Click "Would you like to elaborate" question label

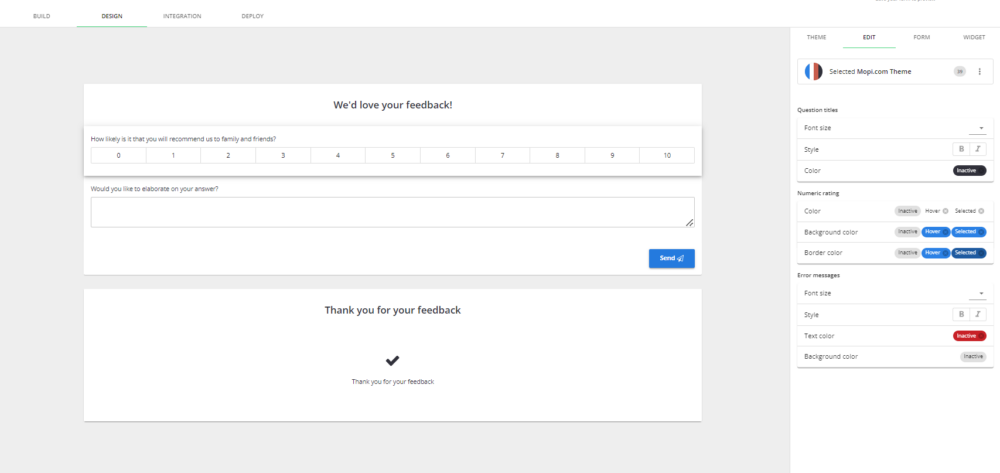coord(155,189)
